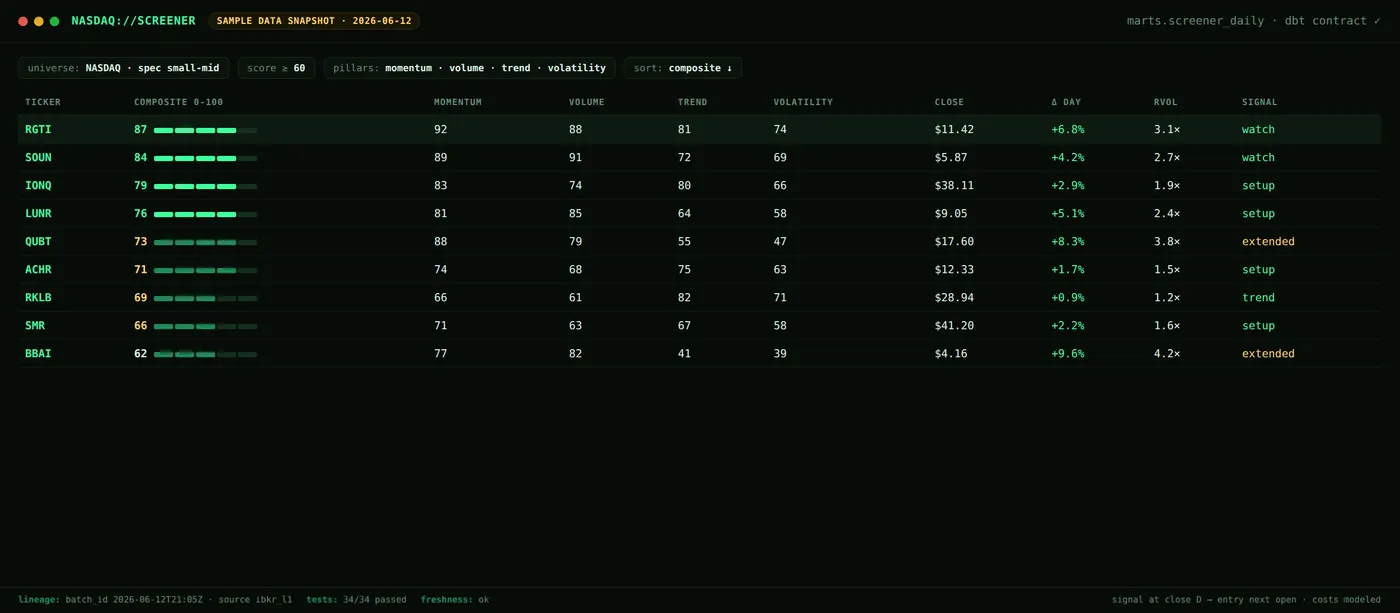Sort by VOLUME column header
Viewport: 1400px width, 613px height.
pos(587,102)
